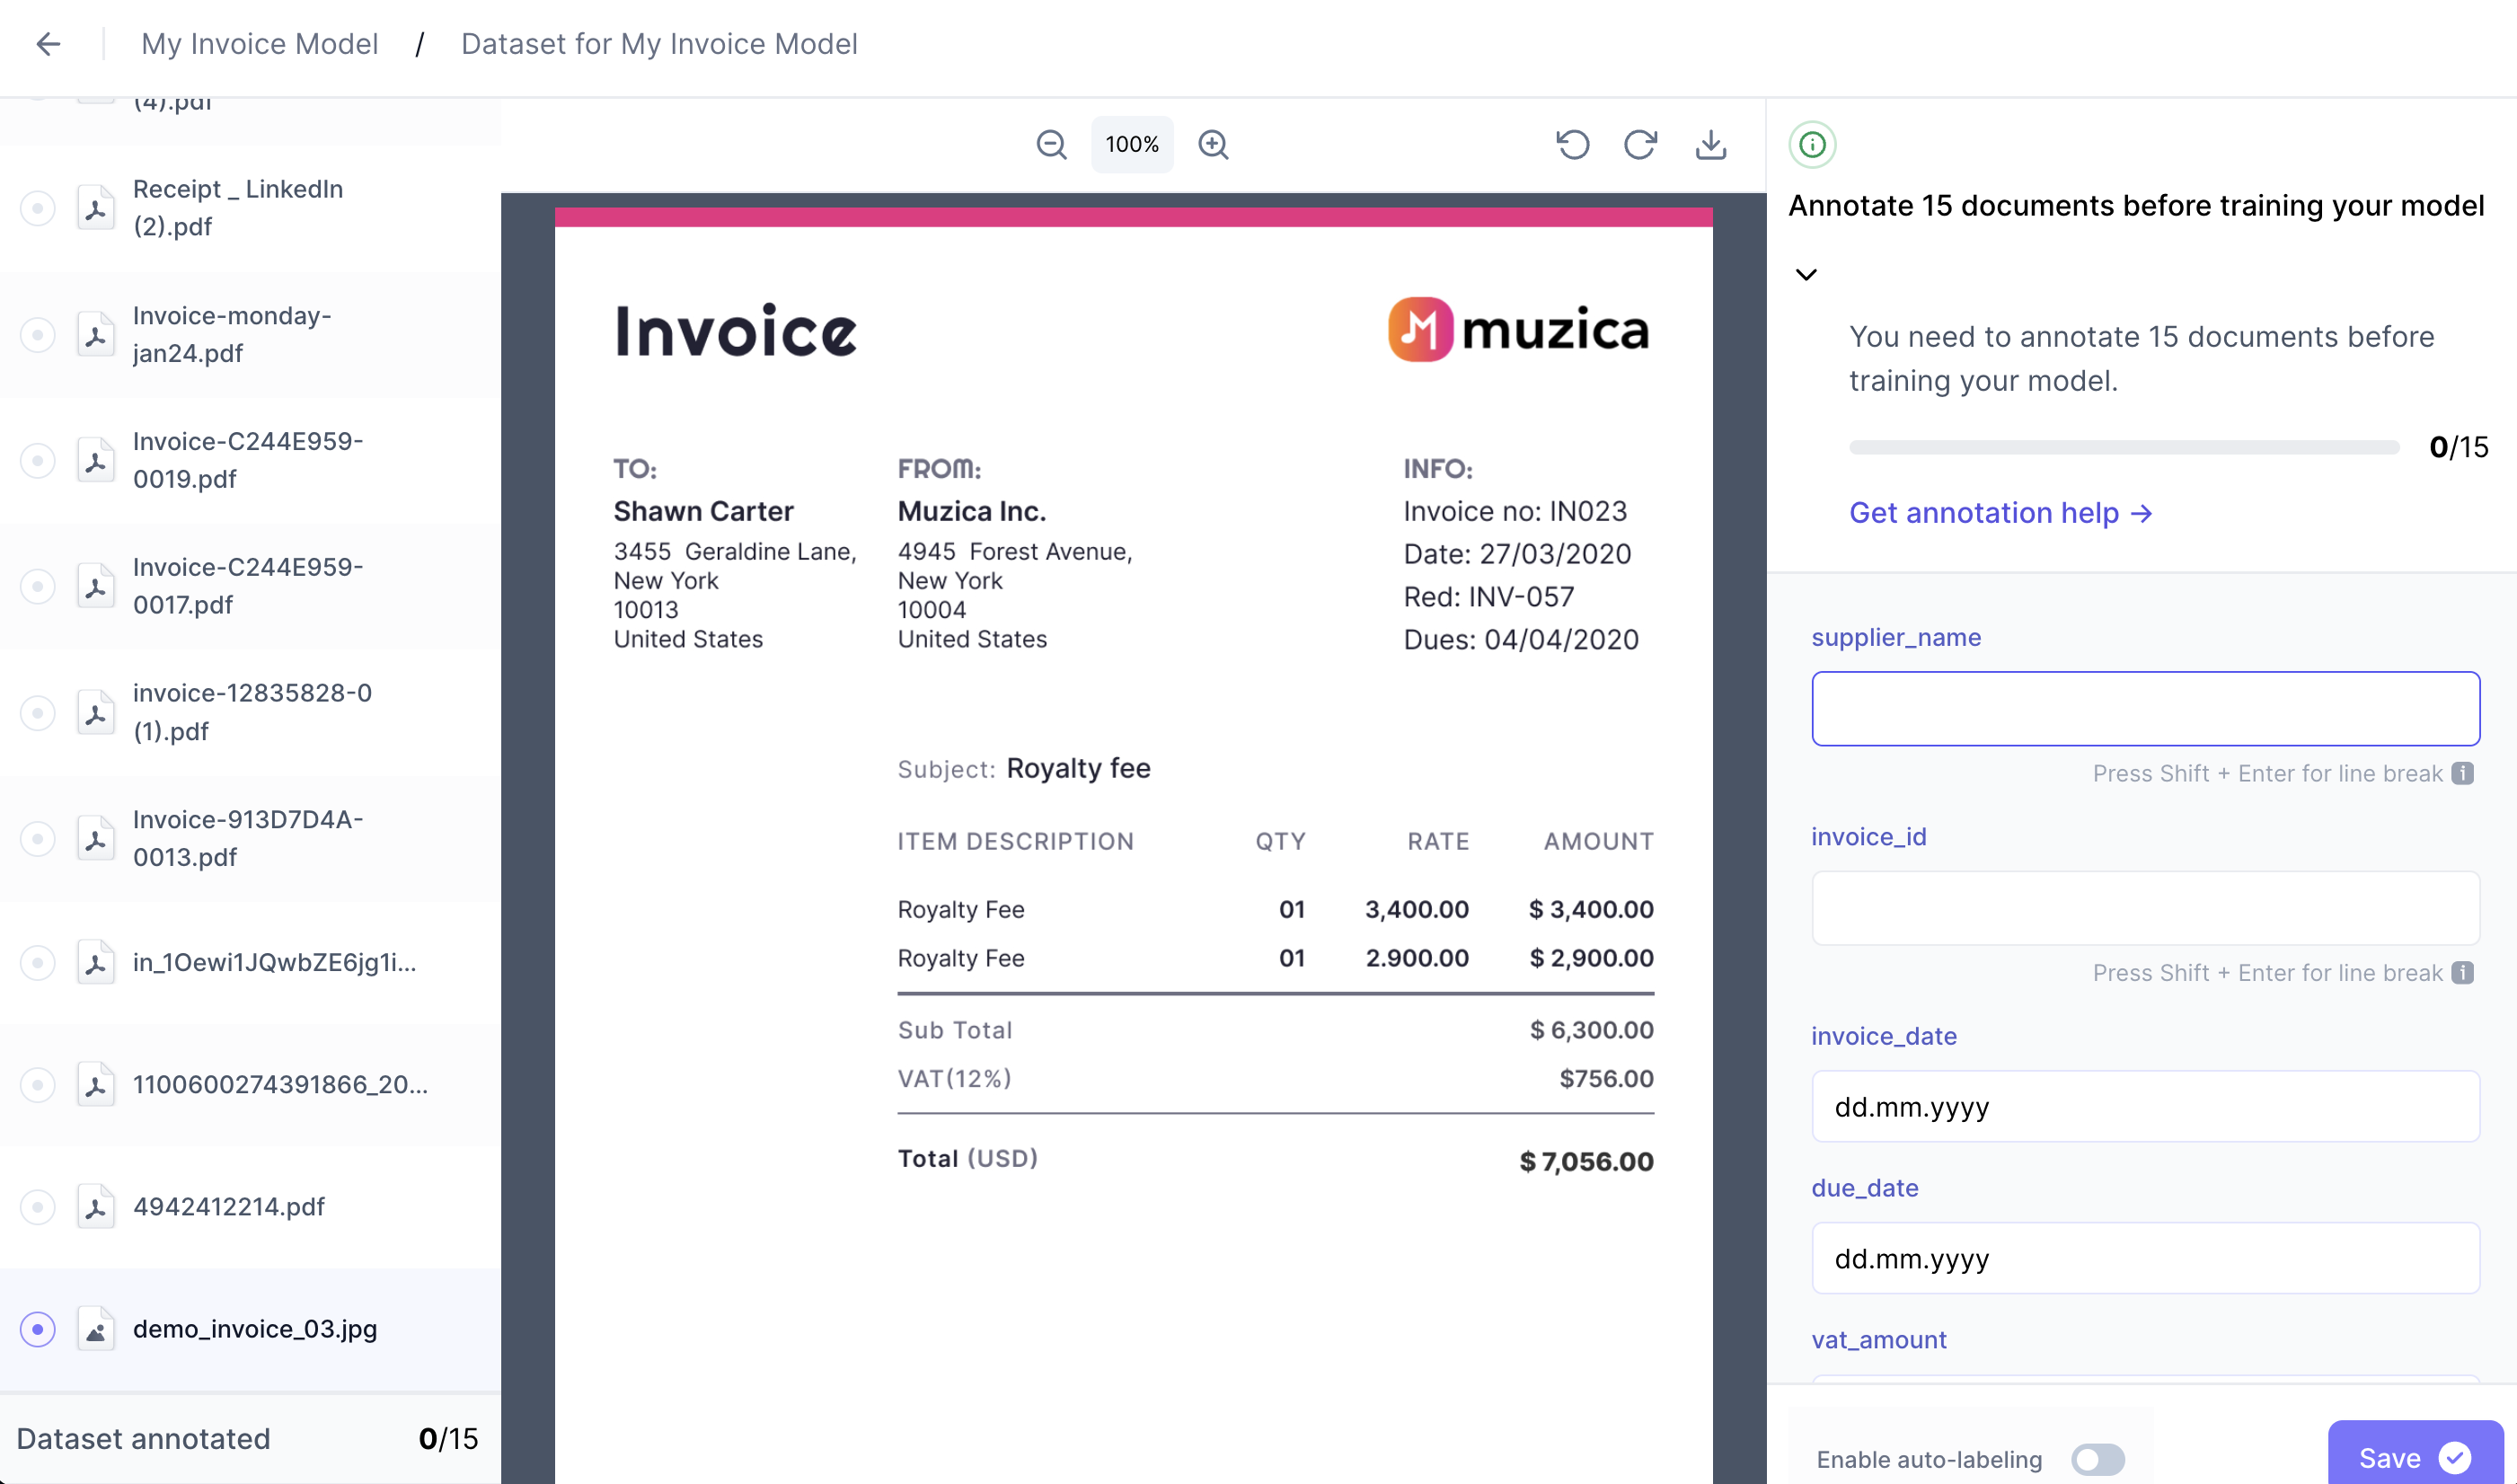The image size is (2517, 1484).
Task: Click the PDF icon for Invoice-C244E959-0019.pdf
Action: (96, 460)
